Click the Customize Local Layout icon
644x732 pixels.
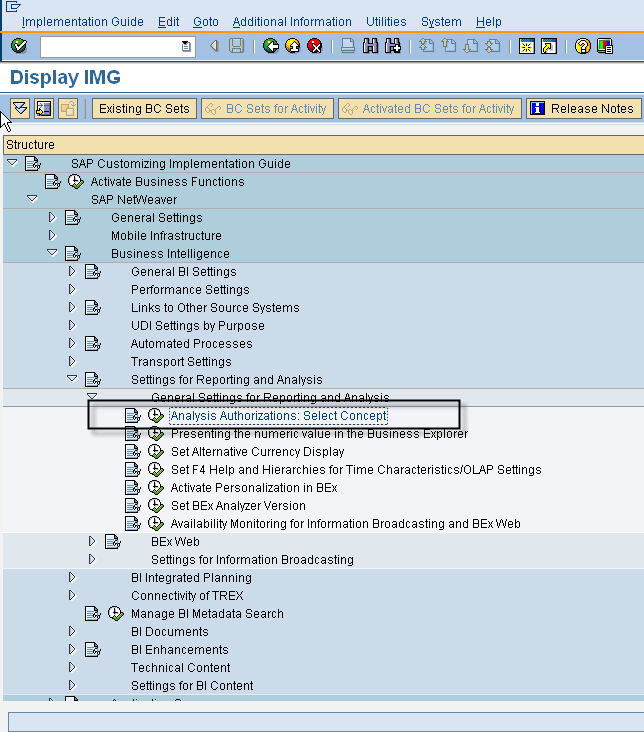605,46
